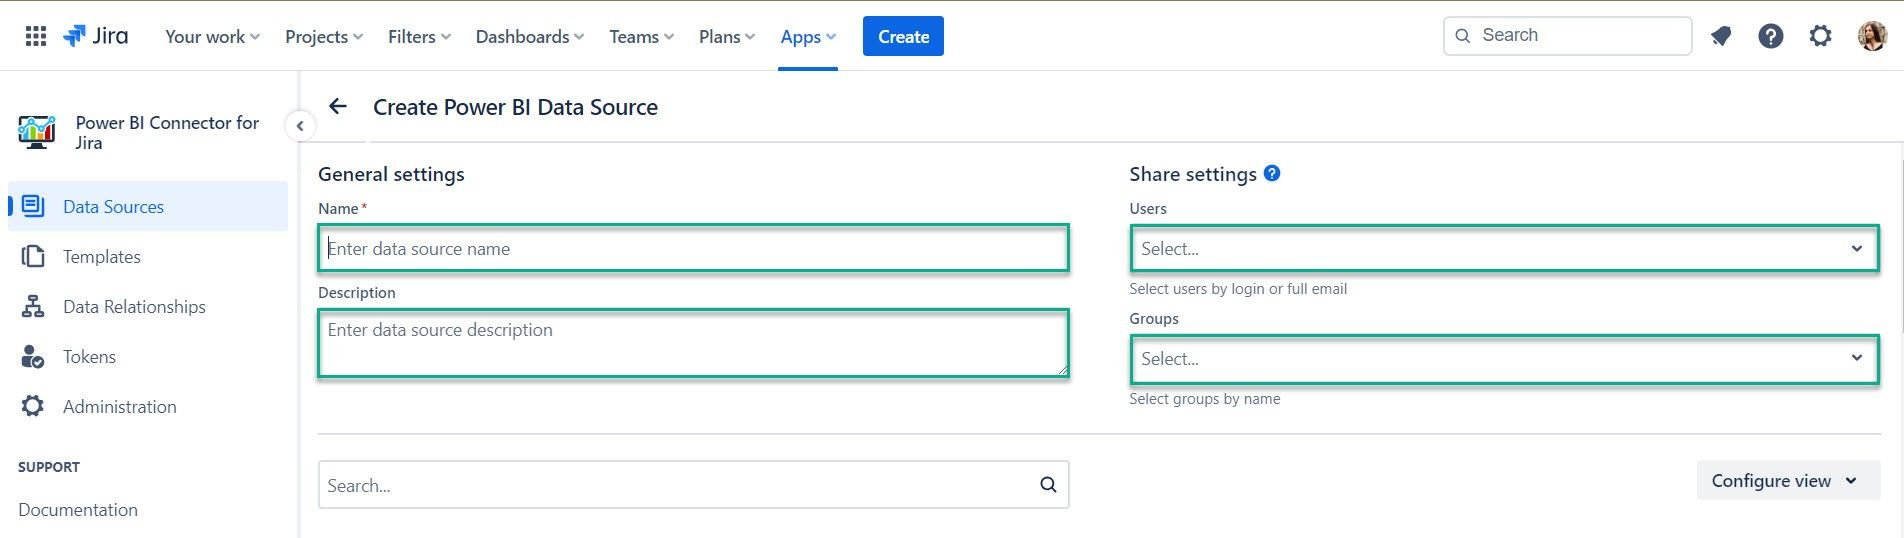Expand the Projects menu
The width and height of the screenshot is (1904, 538).
324,36
